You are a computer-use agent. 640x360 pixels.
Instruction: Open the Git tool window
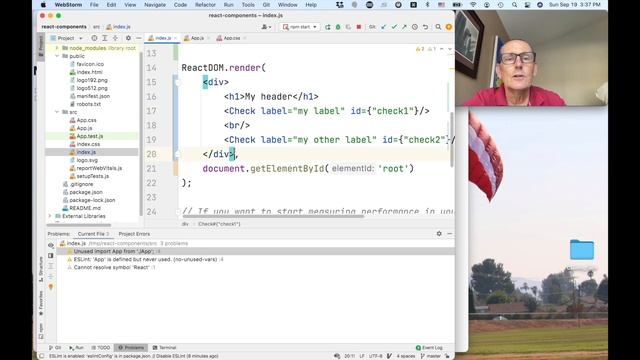coord(55,348)
